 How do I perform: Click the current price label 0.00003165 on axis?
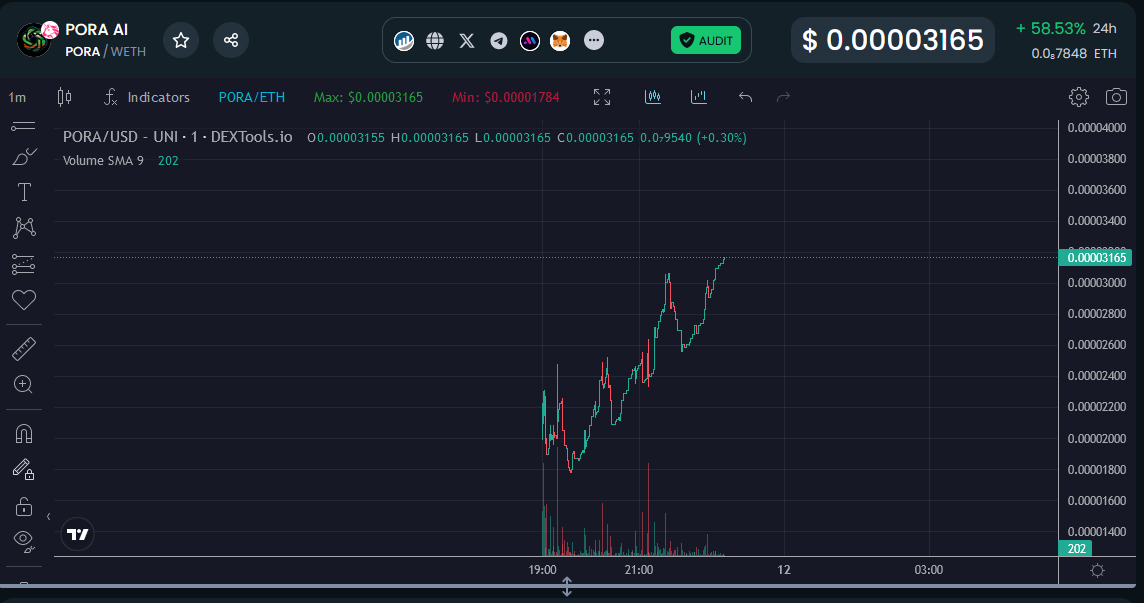click(x=1095, y=258)
